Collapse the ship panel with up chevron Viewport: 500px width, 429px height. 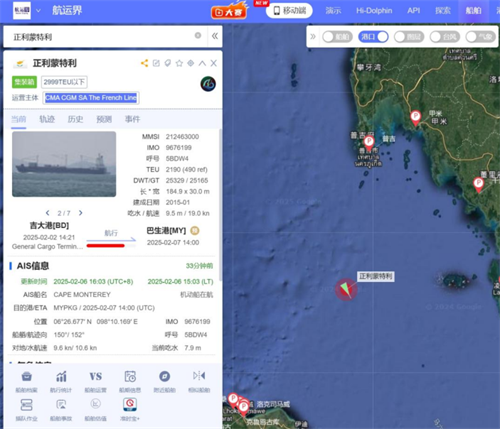click(202, 63)
